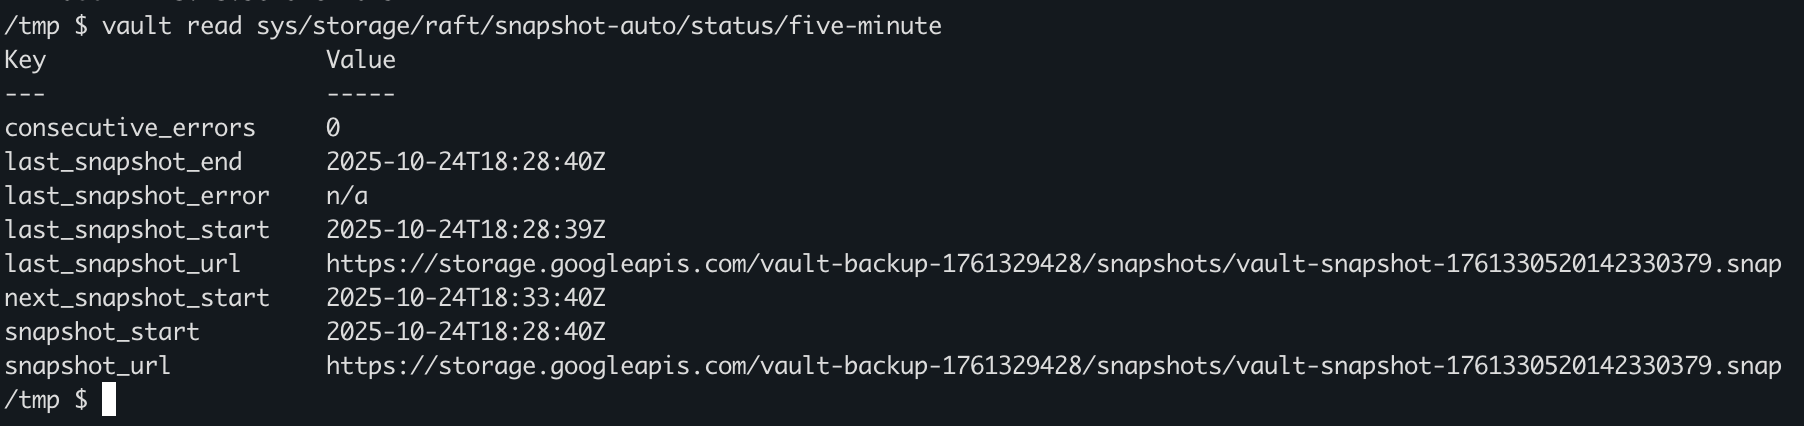1804x426 pixels.
Task: Click the next_snapshot_start key
Action: point(137,298)
